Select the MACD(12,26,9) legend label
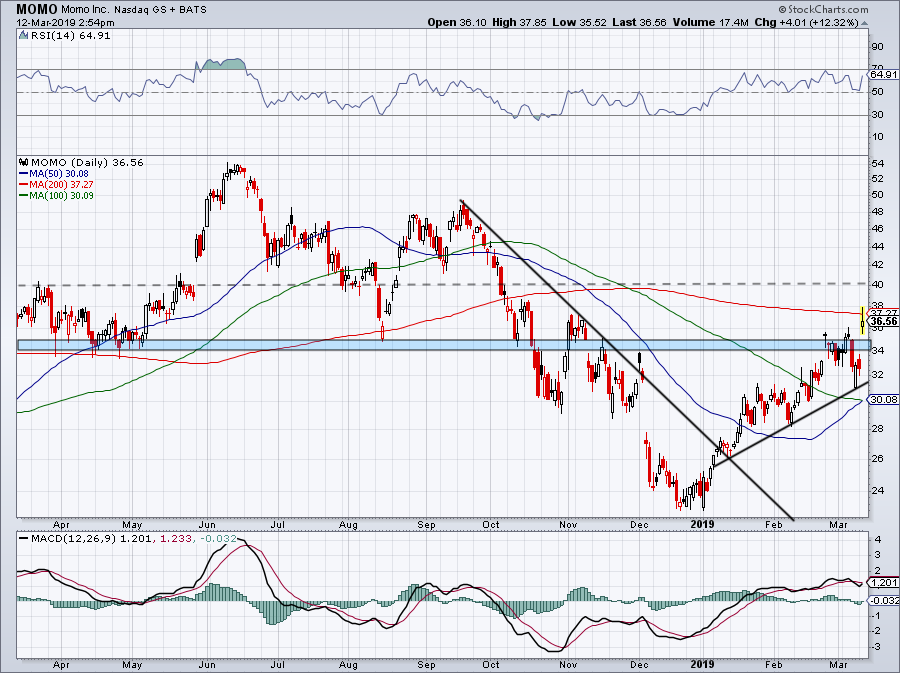 coord(74,539)
